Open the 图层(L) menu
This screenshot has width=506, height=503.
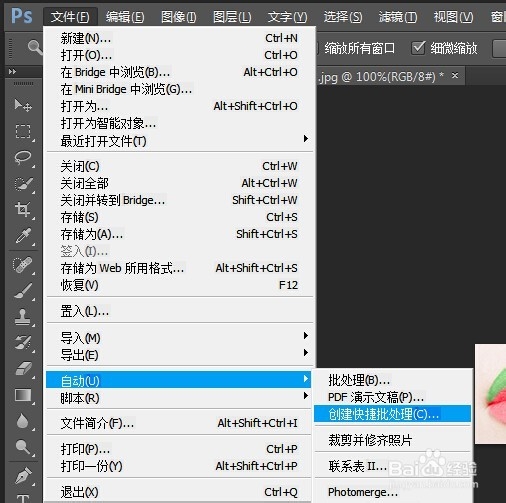232,16
